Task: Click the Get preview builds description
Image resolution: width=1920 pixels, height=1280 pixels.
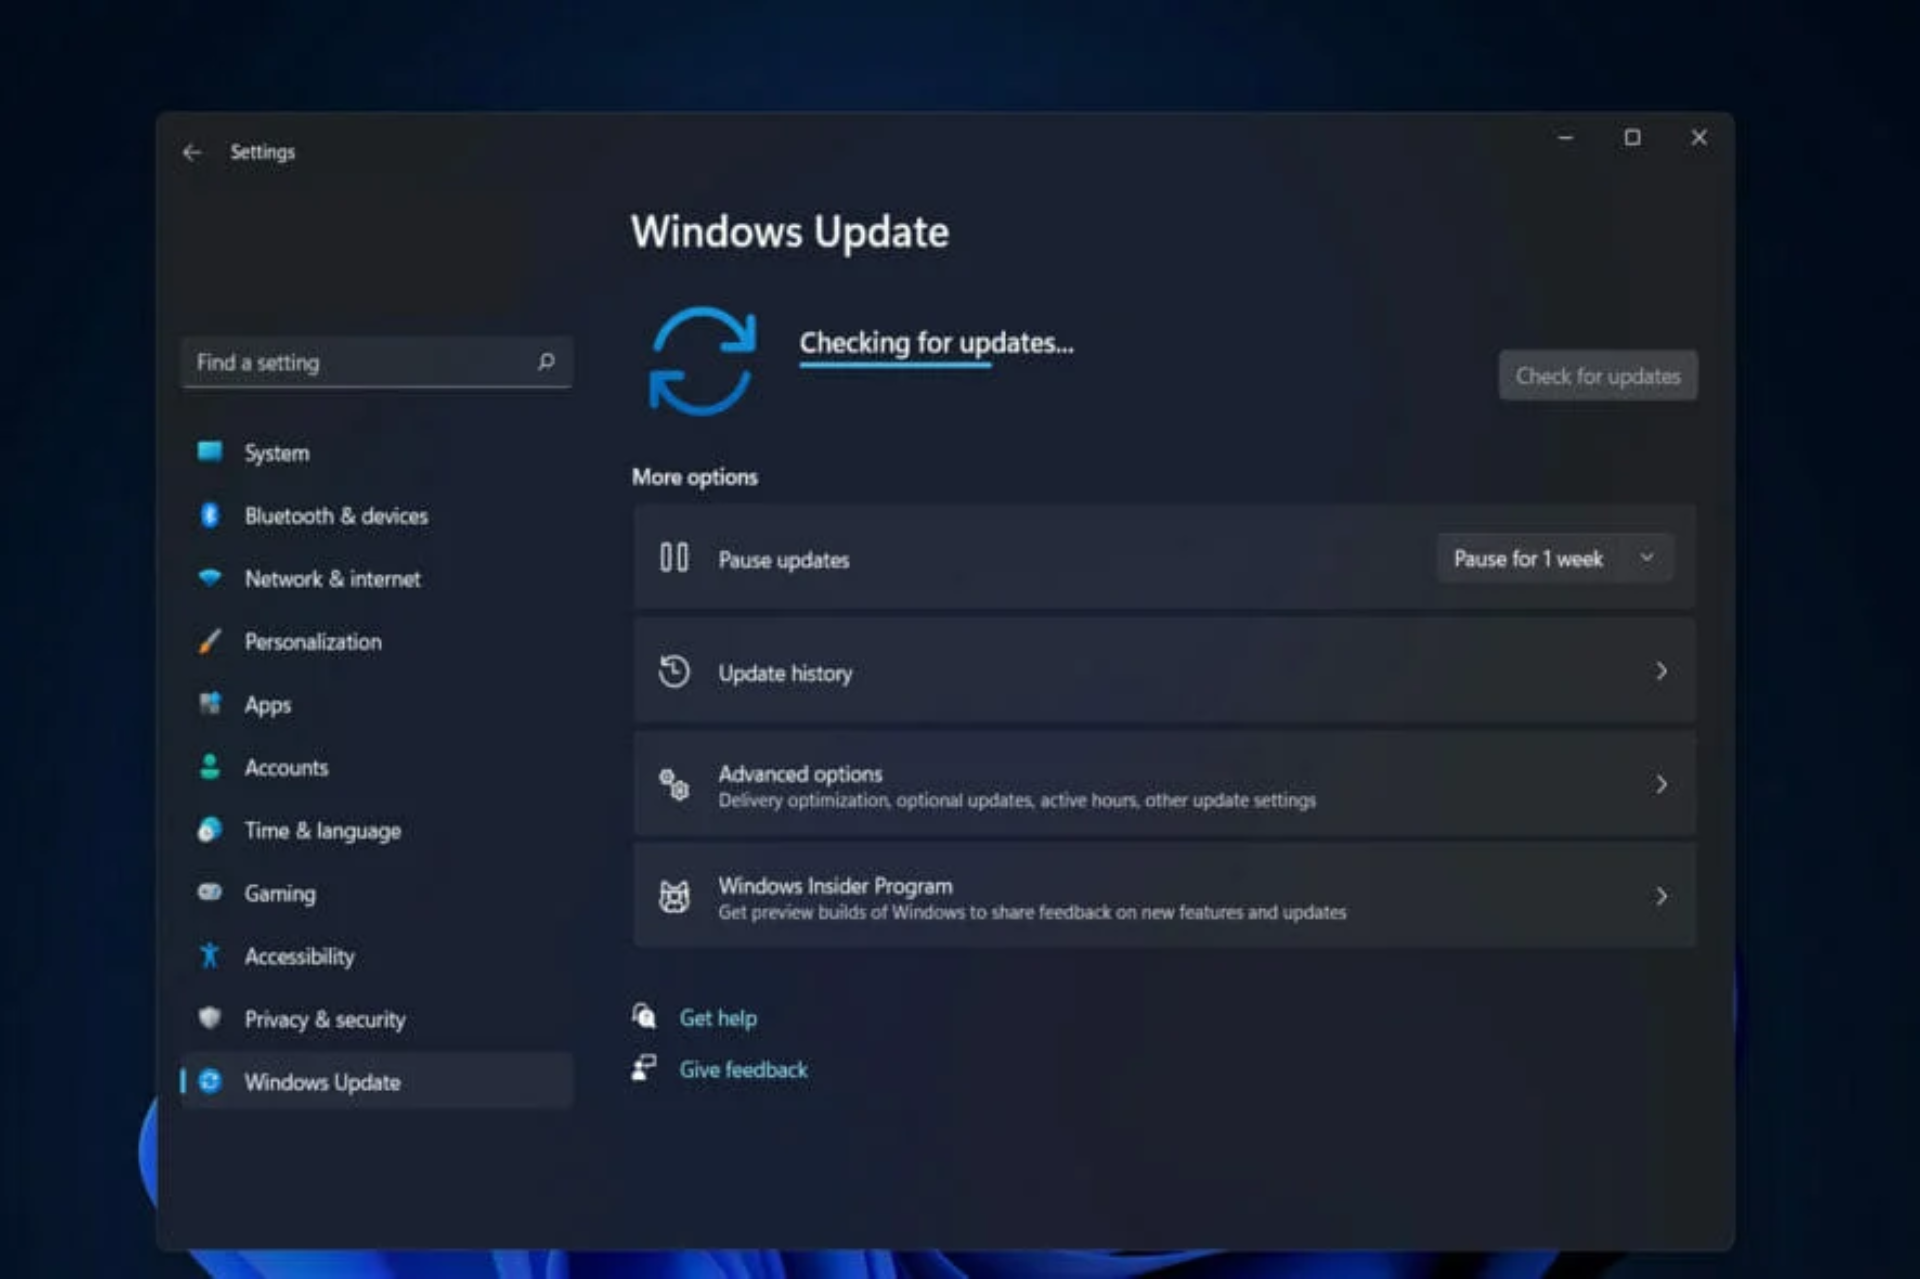Action: [1032, 912]
